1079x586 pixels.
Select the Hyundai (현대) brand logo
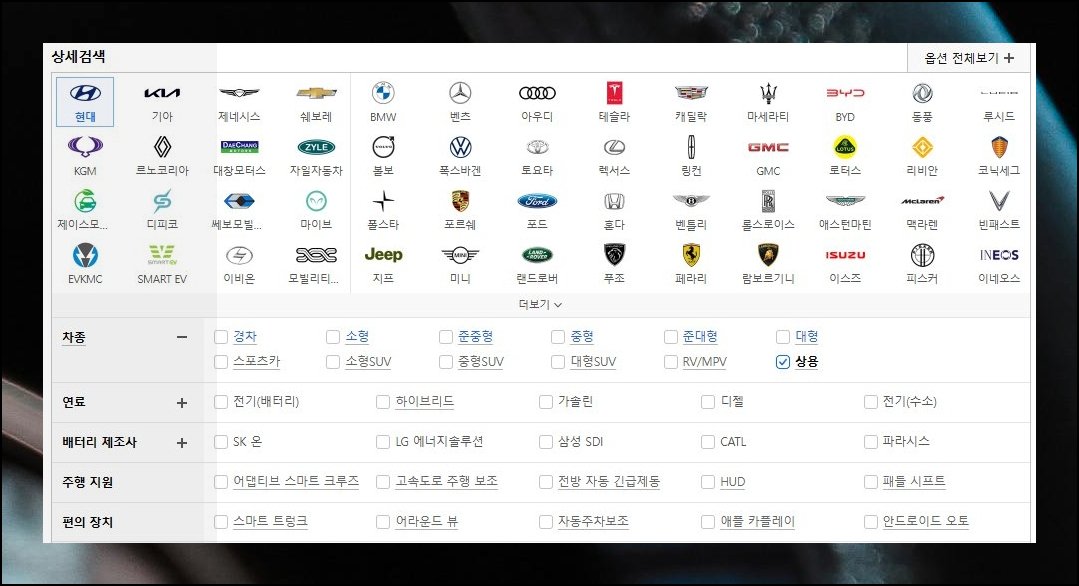click(x=85, y=93)
